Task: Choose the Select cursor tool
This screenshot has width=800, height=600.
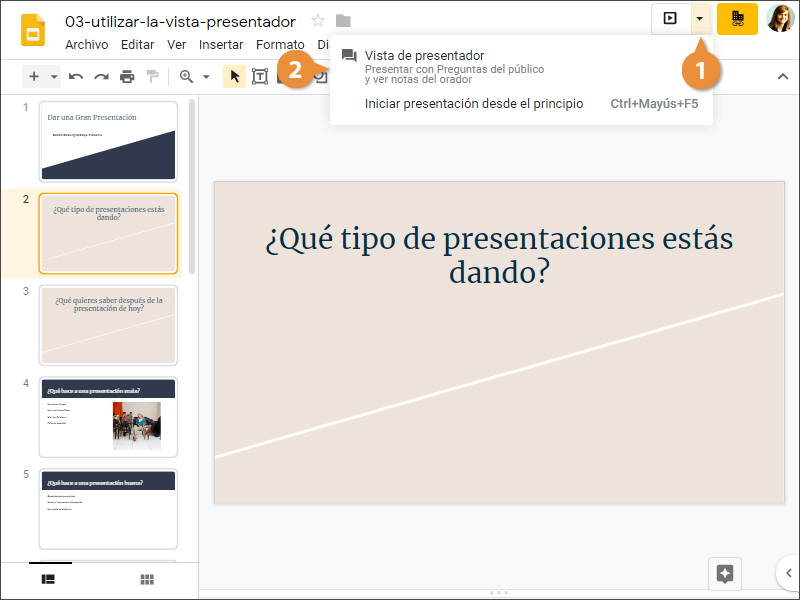Action: click(x=235, y=76)
